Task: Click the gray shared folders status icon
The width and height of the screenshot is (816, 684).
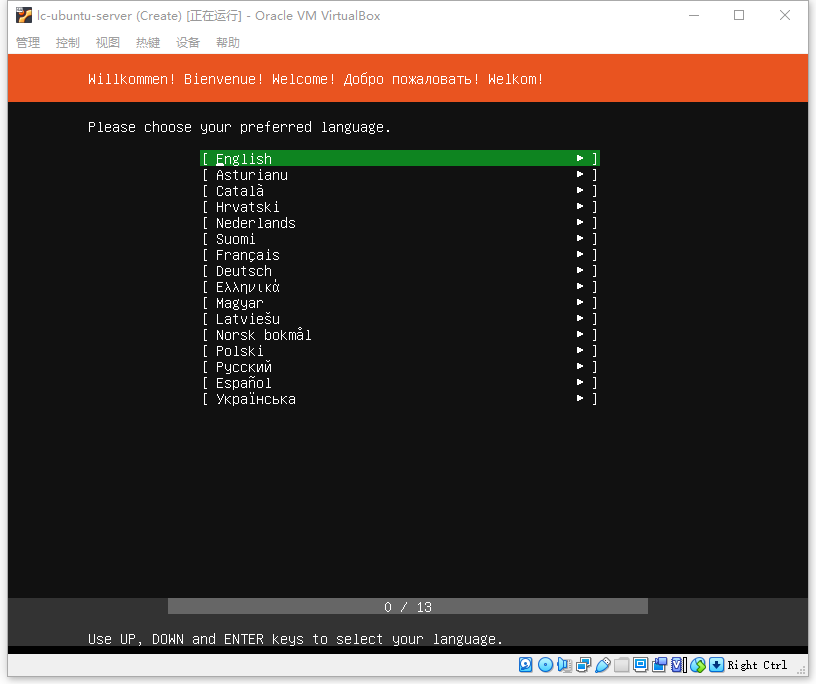Action: coord(621,665)
